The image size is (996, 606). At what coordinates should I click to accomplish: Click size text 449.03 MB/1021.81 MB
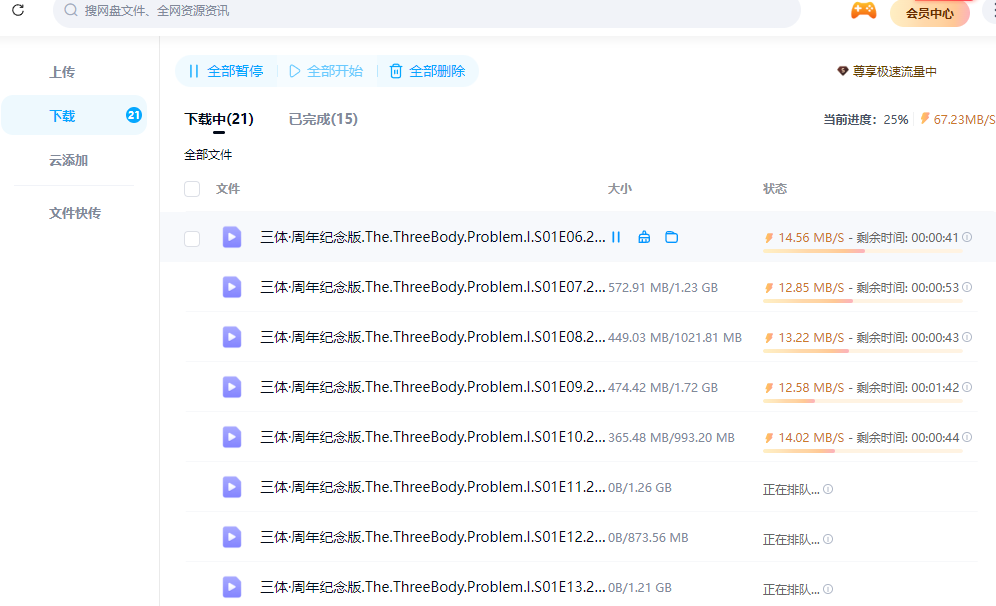pos(675,337)
